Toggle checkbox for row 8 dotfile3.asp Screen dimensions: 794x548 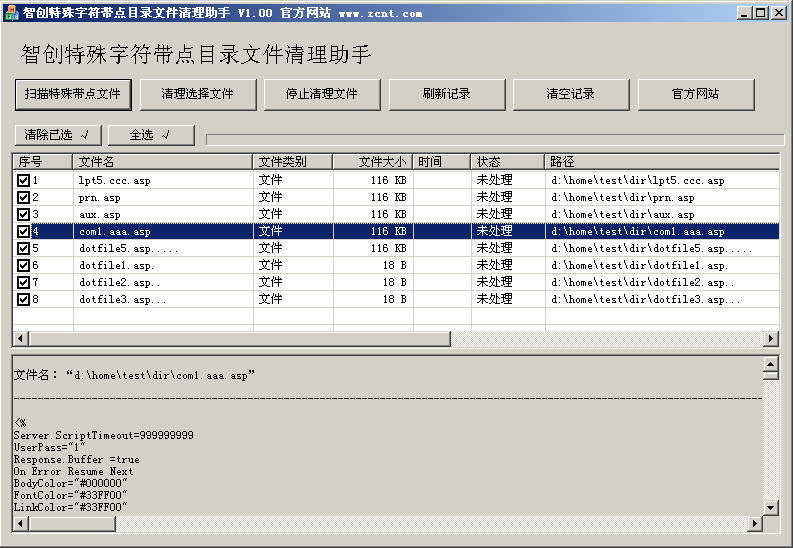click(x=23, y=299)
